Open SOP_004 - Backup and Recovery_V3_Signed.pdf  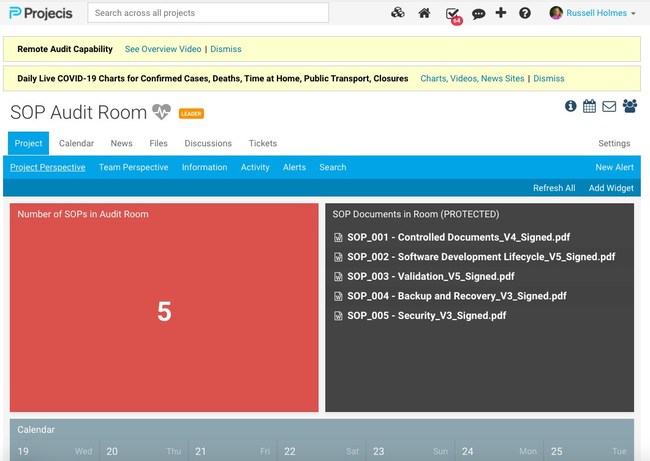click(457, 296)
